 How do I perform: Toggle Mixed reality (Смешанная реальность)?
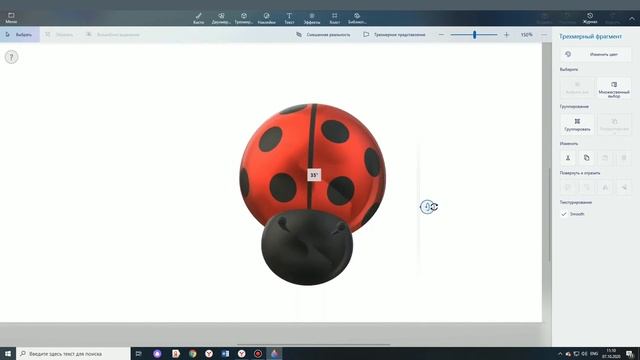[x=323, y=35]
